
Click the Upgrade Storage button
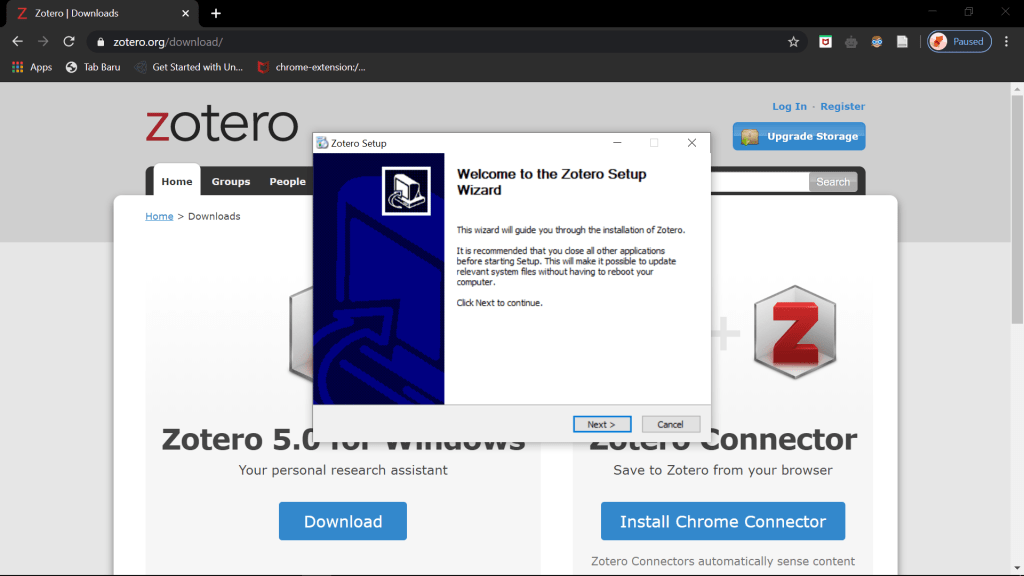tap(799, 137)
